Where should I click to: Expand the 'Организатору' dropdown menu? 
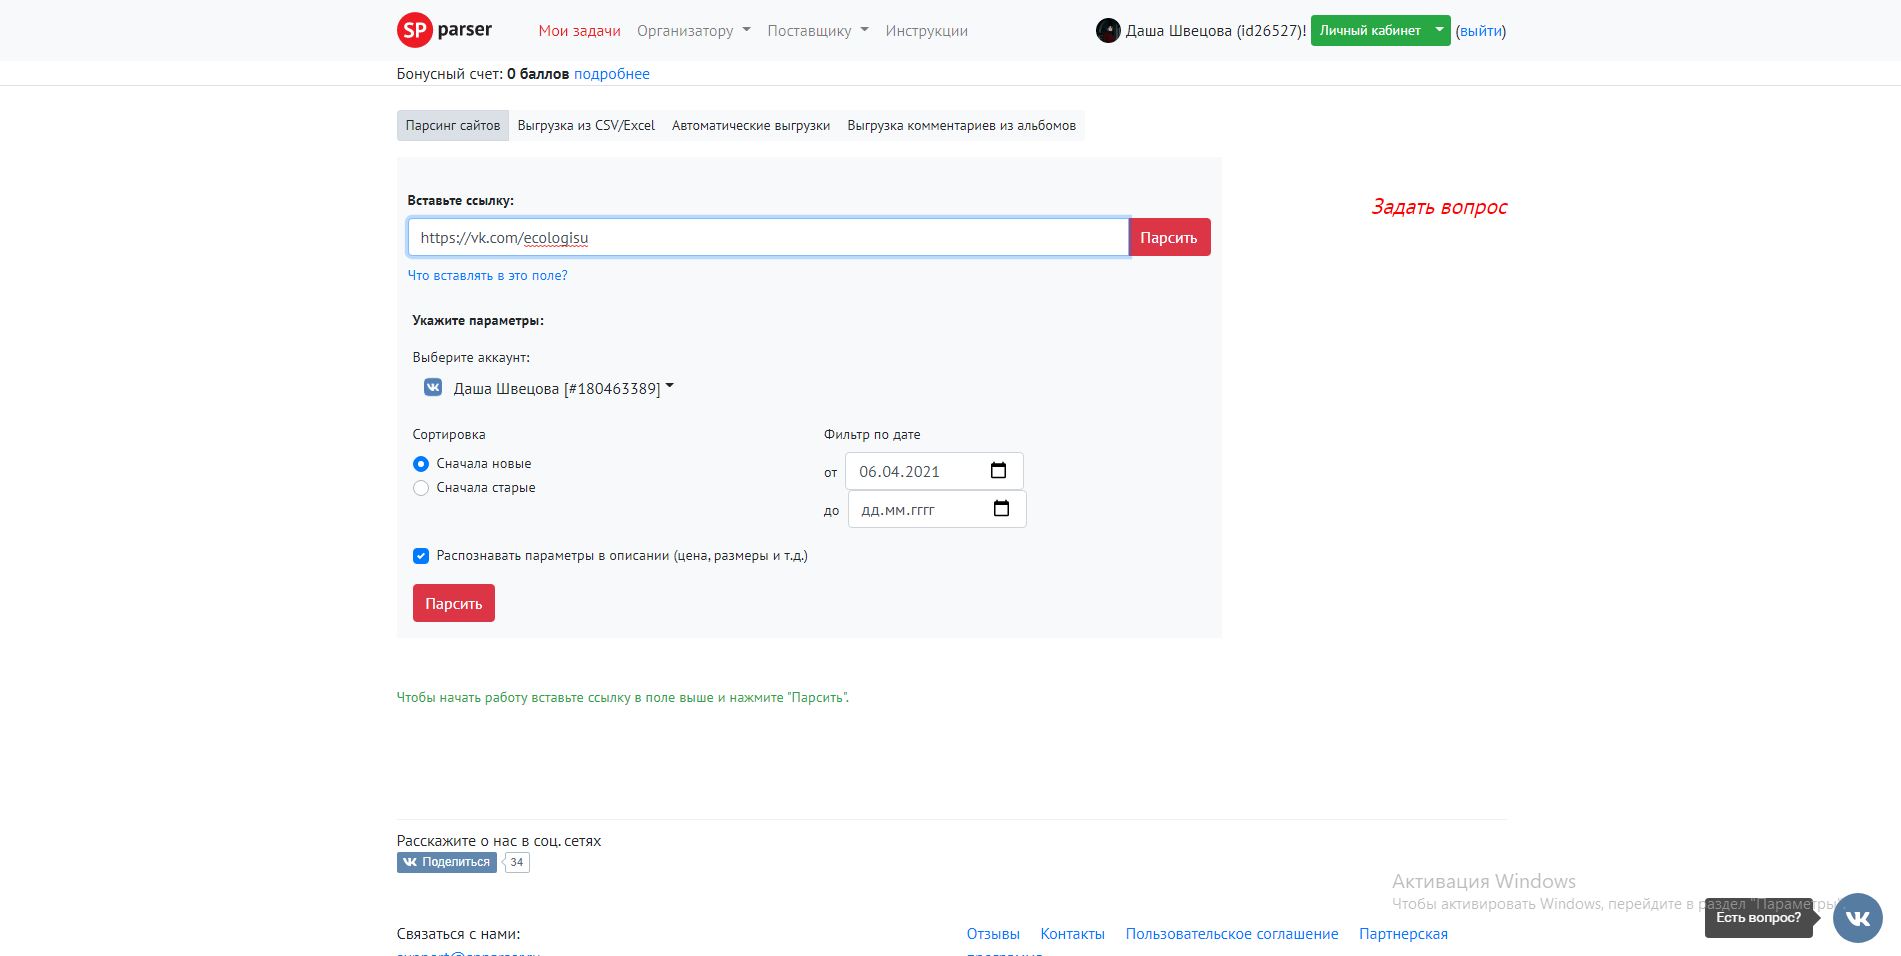(694, 31)
